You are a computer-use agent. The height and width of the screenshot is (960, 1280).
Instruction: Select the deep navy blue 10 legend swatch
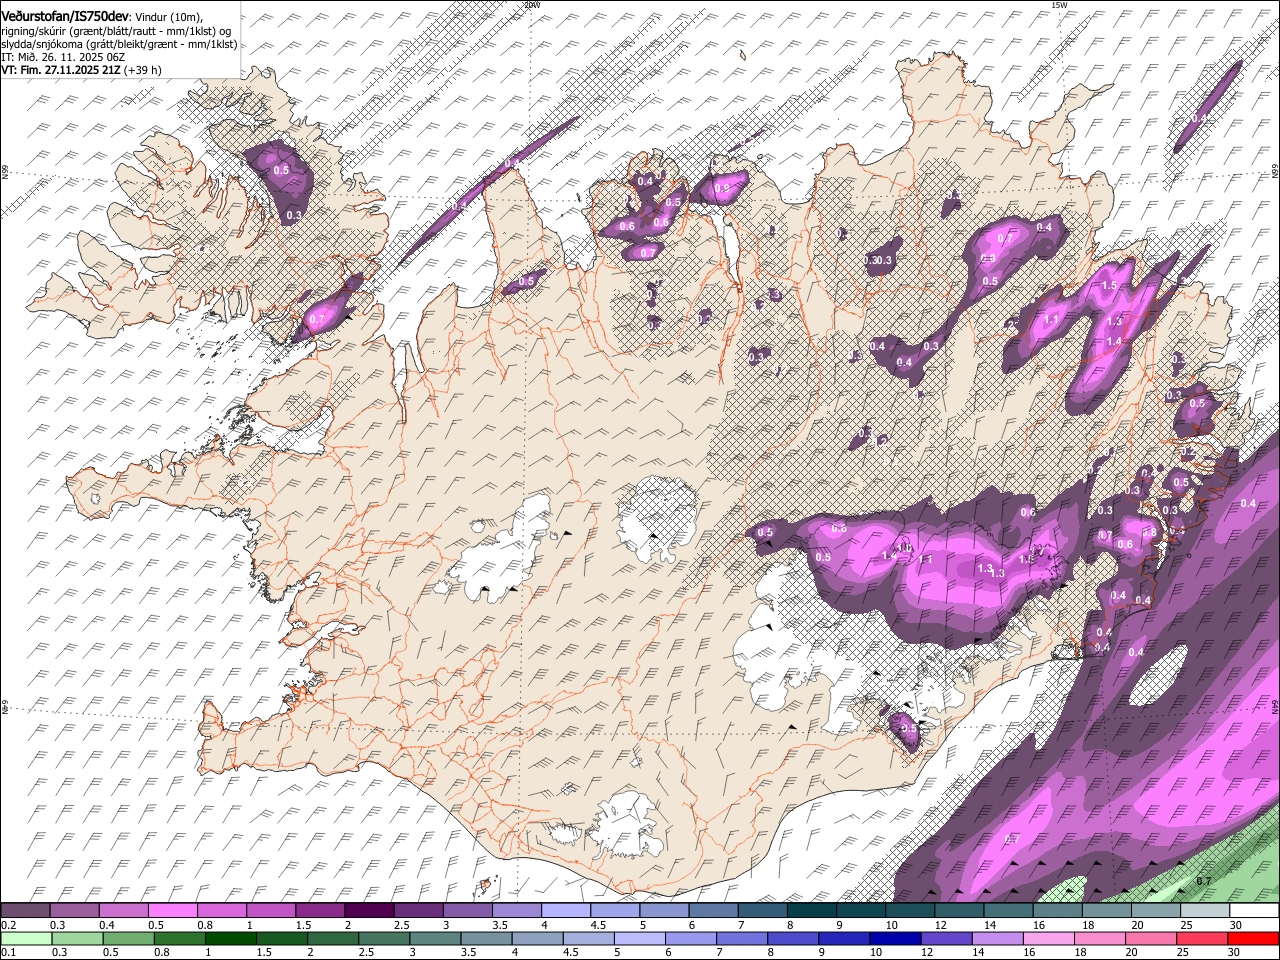[x=895, y=938]
